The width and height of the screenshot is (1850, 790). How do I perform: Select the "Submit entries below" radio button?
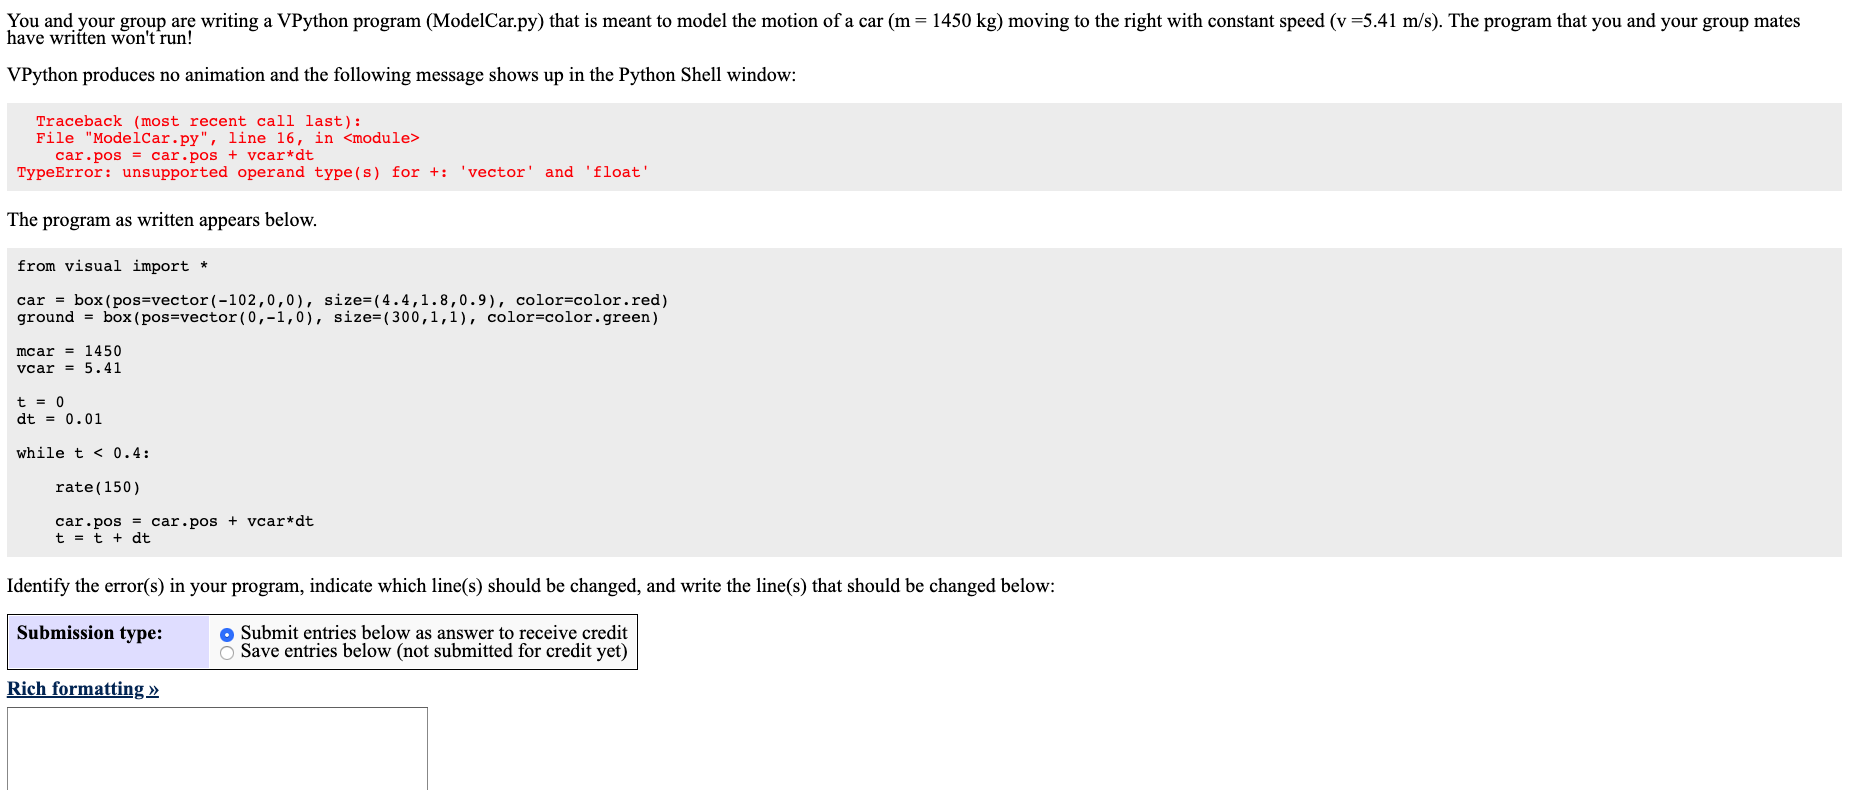[227, 632]
